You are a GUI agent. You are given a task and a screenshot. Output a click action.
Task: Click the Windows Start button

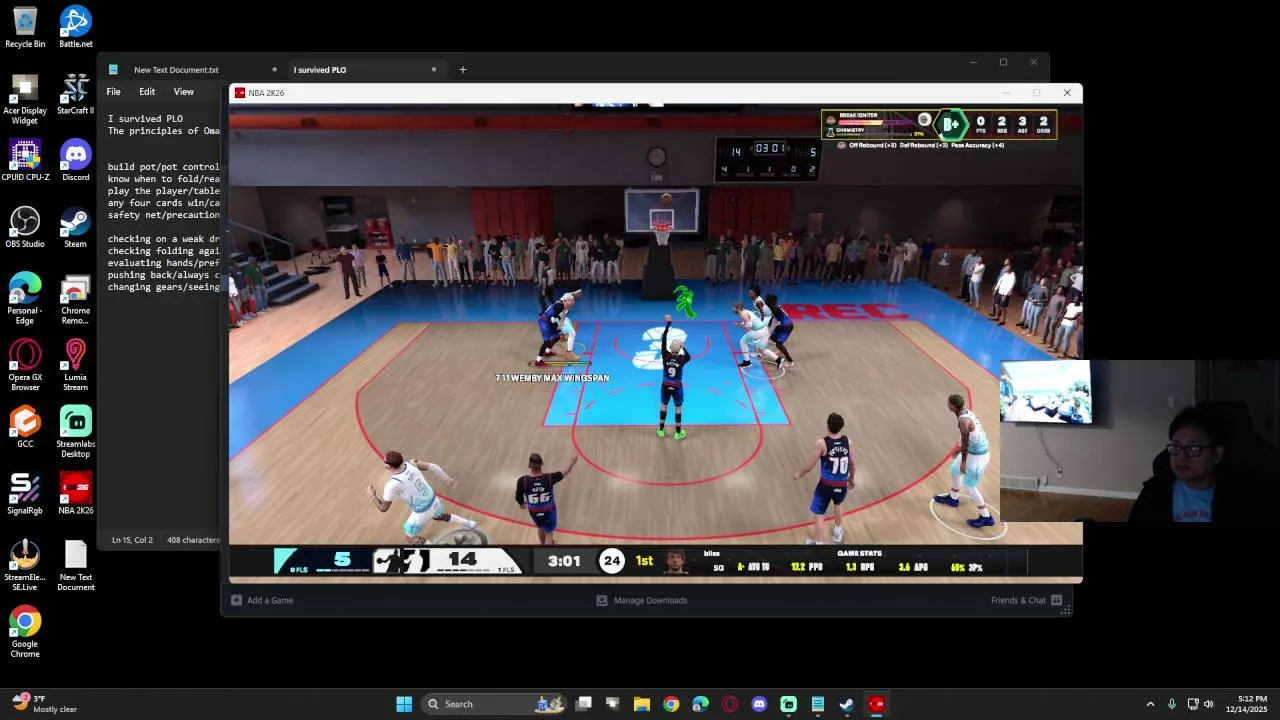click(404, 704)
